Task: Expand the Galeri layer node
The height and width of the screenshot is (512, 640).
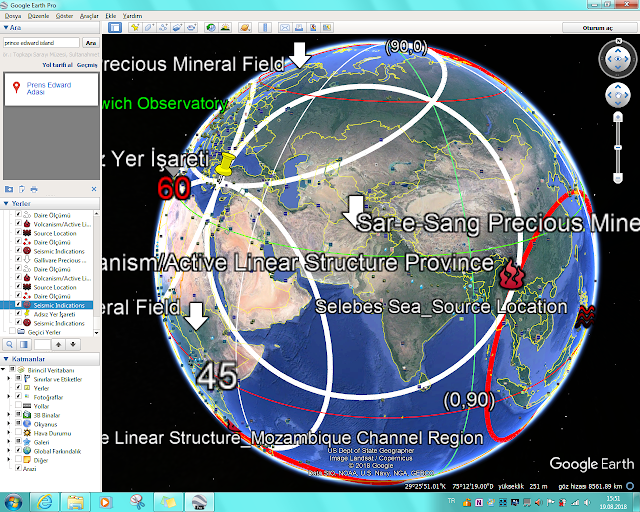Action: [9, 441]
